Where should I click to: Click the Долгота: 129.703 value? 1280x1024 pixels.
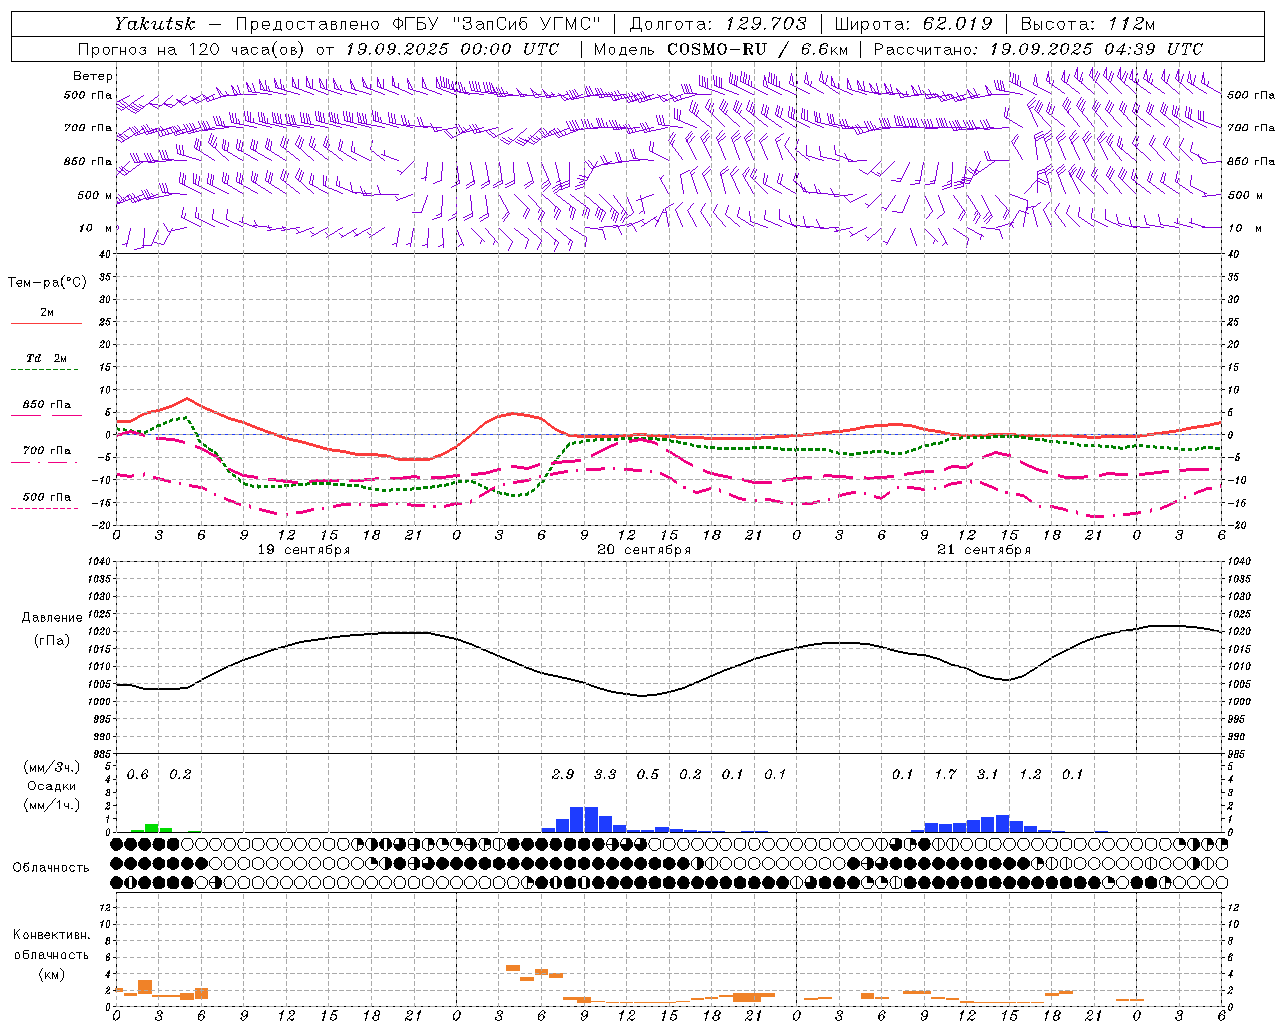point(718,24)
